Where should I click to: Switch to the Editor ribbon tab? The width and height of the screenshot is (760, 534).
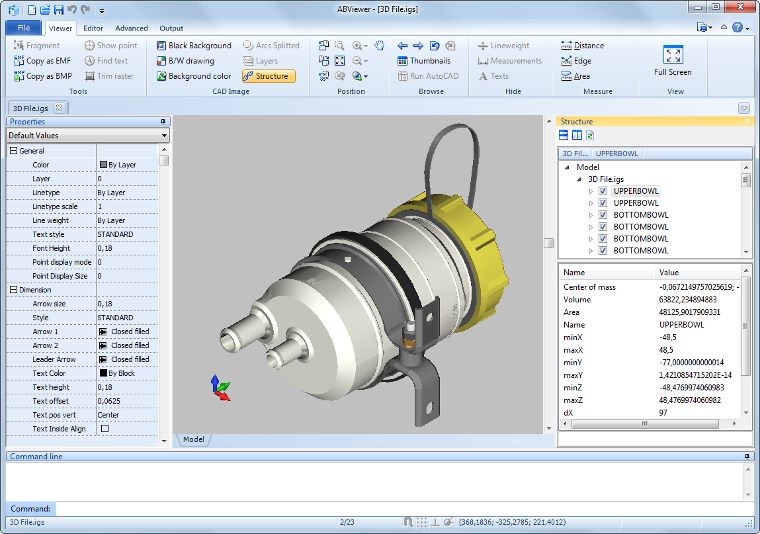tap(93, 28)
